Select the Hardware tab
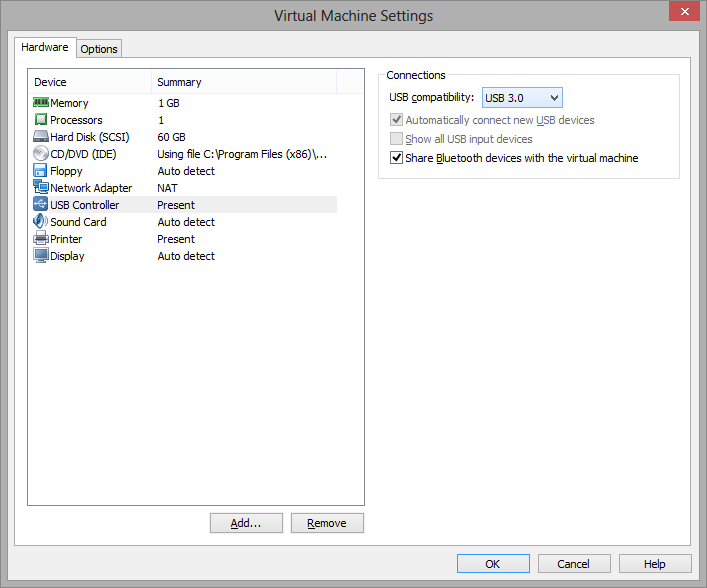Viewport: 707px width, 588px height. [45, 47]
